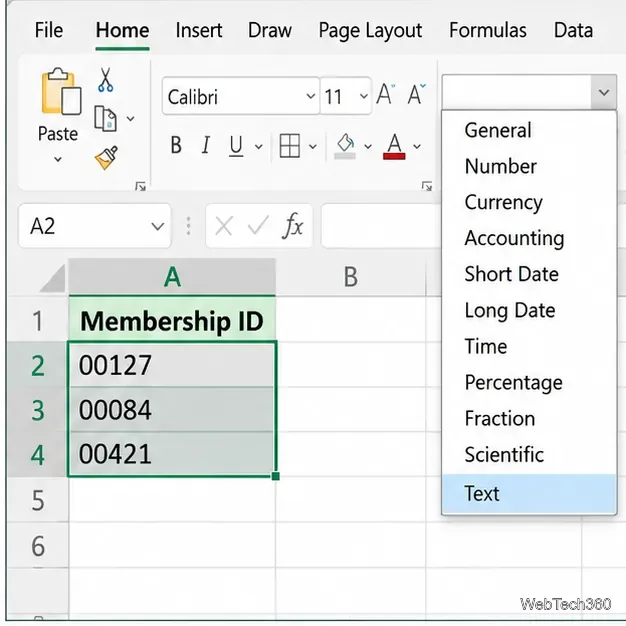Open Underline style dropdown arrow
The image size is (626, 626).
point(259,147)
